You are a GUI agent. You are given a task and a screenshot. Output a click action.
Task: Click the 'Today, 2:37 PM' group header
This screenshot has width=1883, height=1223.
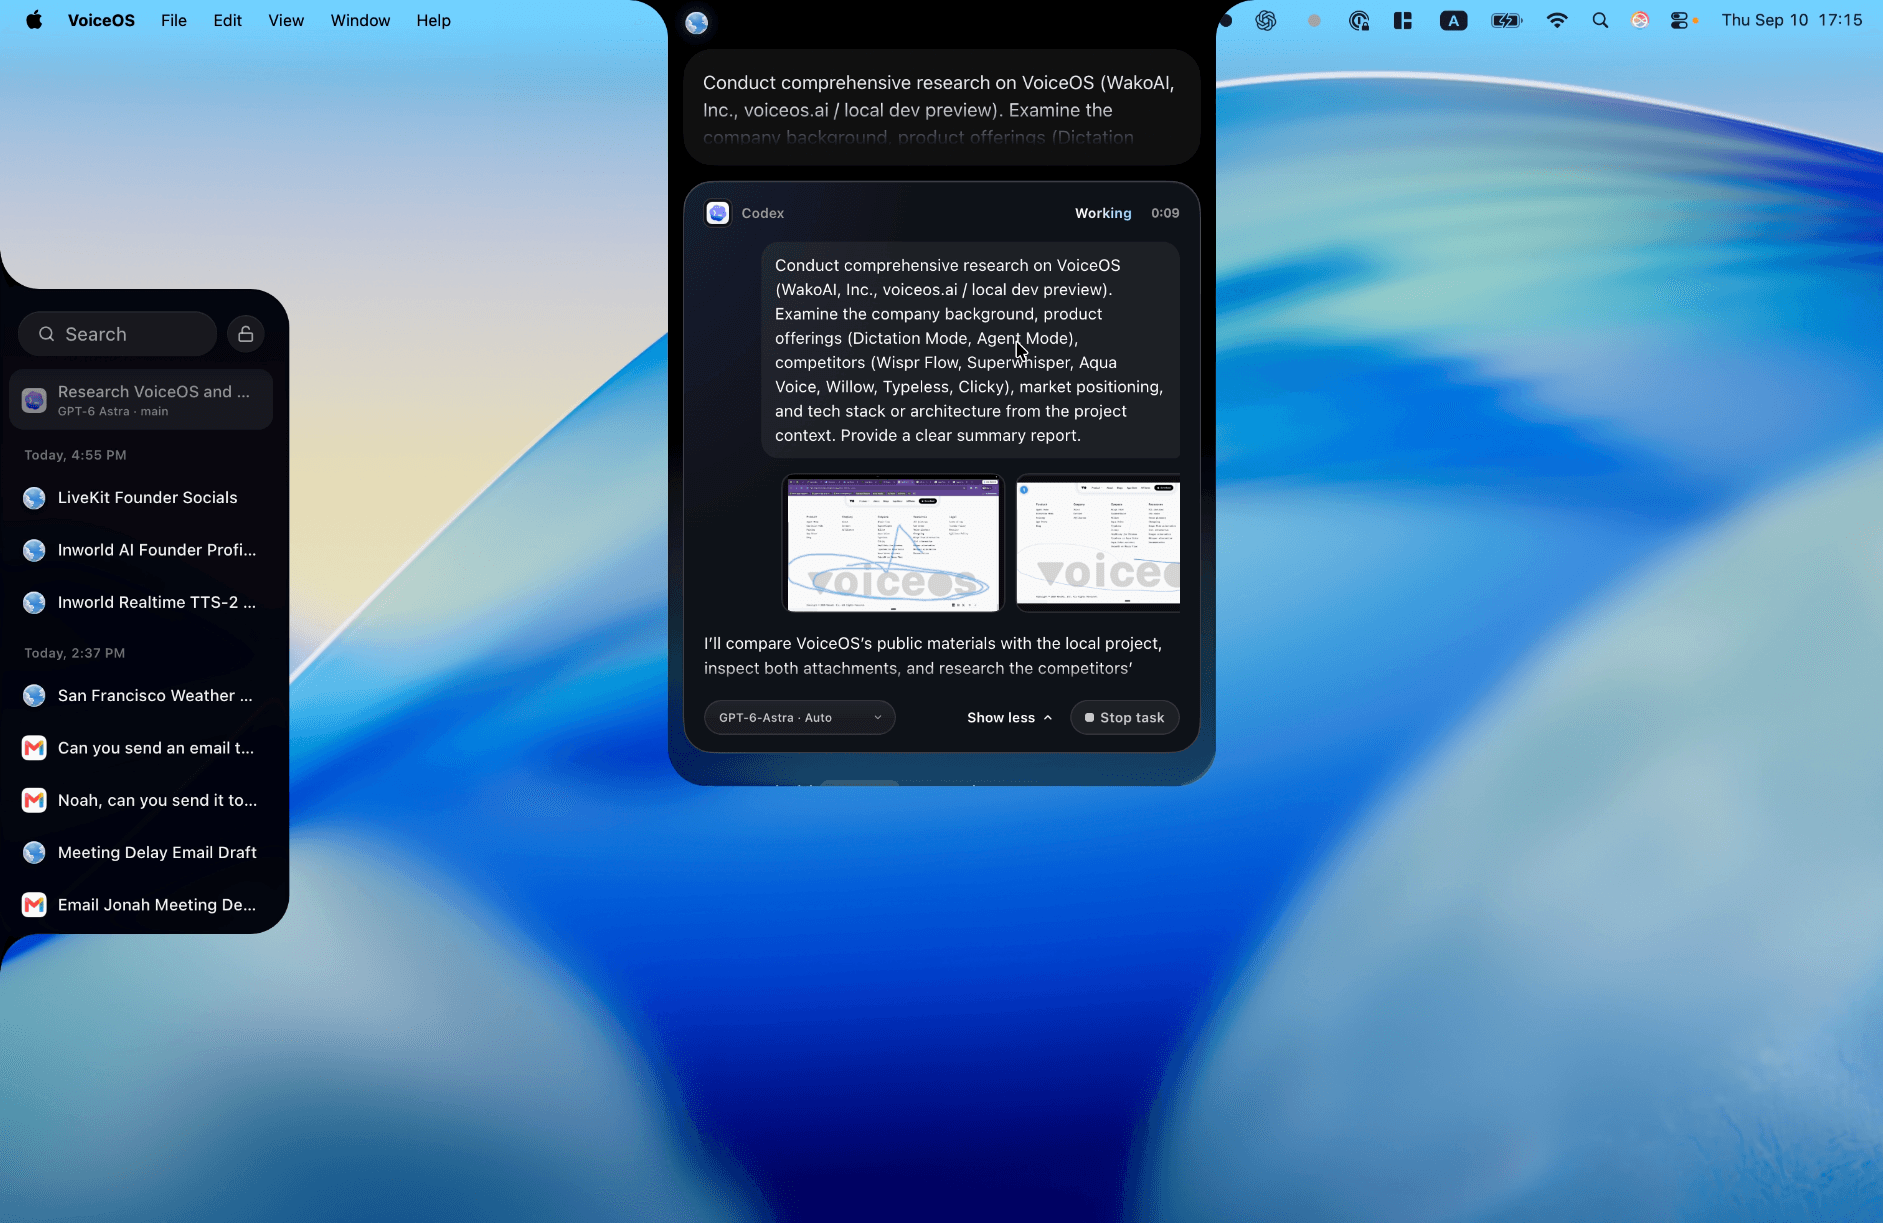(75, 653)
